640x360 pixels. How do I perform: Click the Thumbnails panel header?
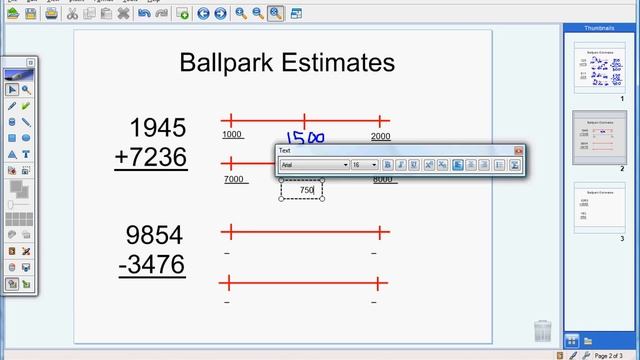click(599, 28)
